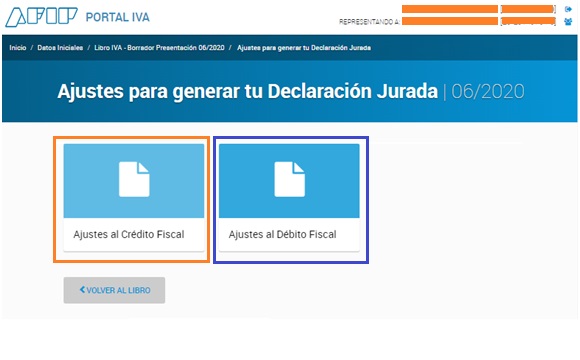Open Ajustes al Crédito Fiscal label
Viewport: 580px width, 360px height.
[129, 234]
